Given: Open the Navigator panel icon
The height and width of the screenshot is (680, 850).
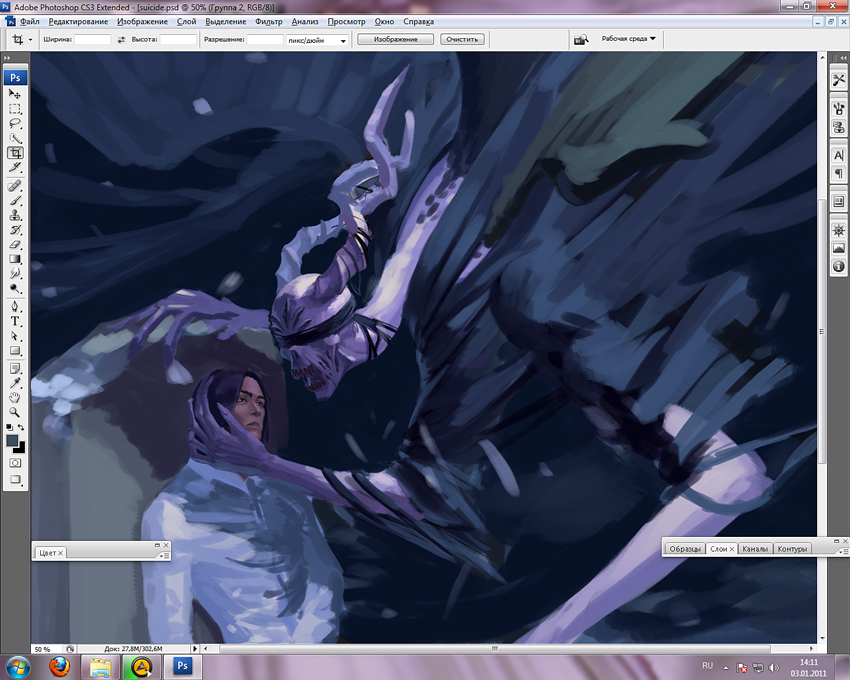Looking at the screenshot, I should 839,230.
